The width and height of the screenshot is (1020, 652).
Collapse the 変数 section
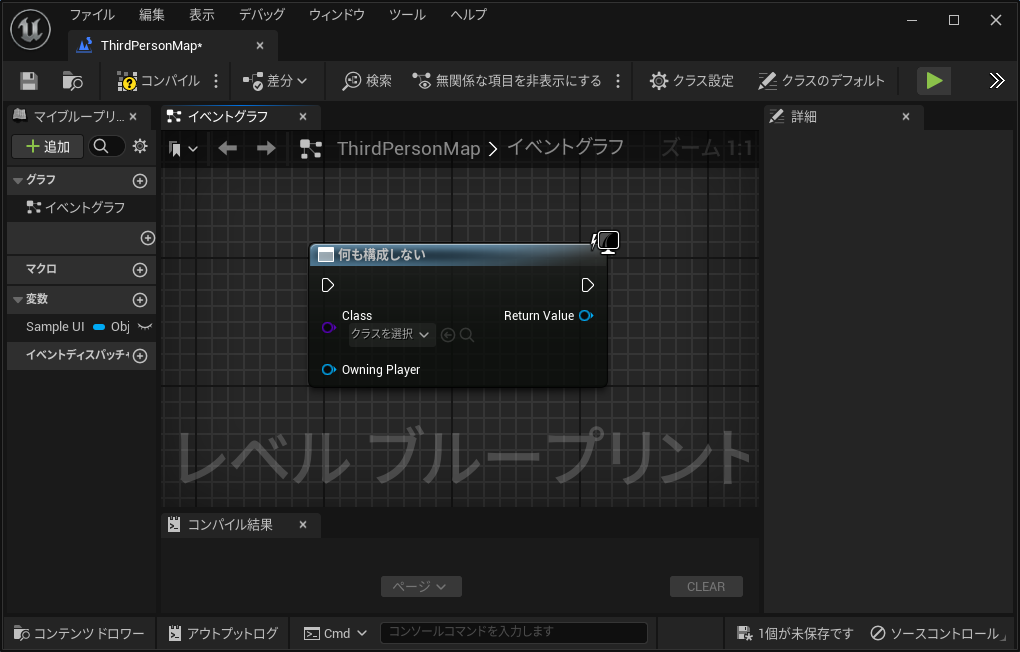click(18, 299)
